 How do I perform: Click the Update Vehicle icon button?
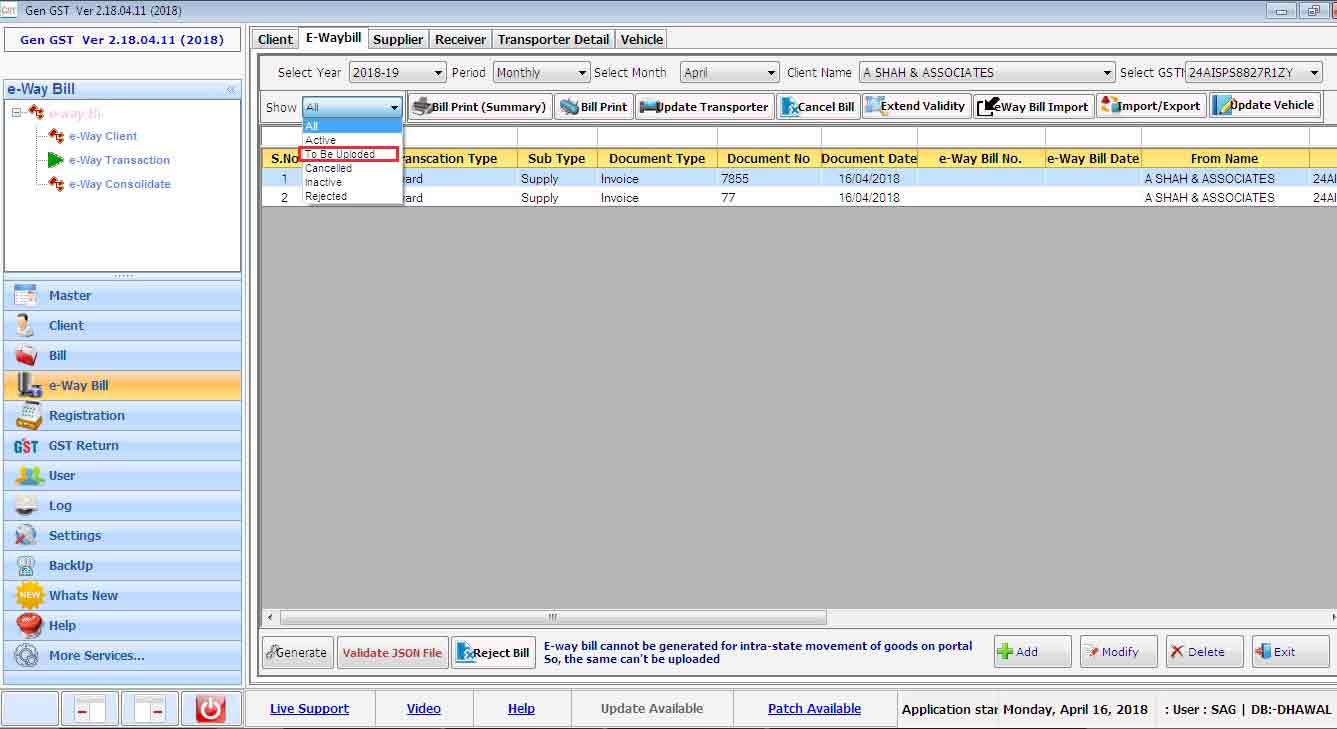click(x=1222, y=106)
